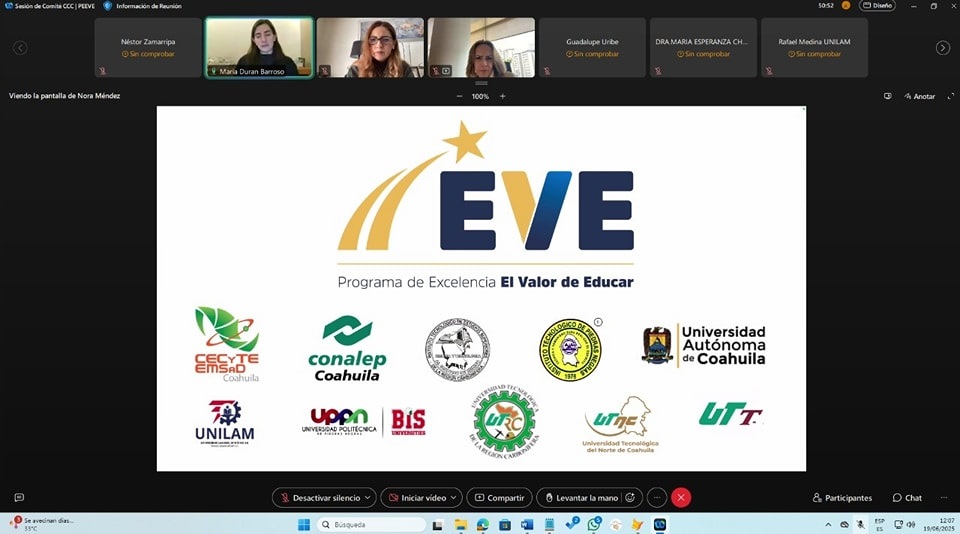Toggle the Participantes panel
Viewport: 960px width, 534px height.
click(x=842, y=498)
